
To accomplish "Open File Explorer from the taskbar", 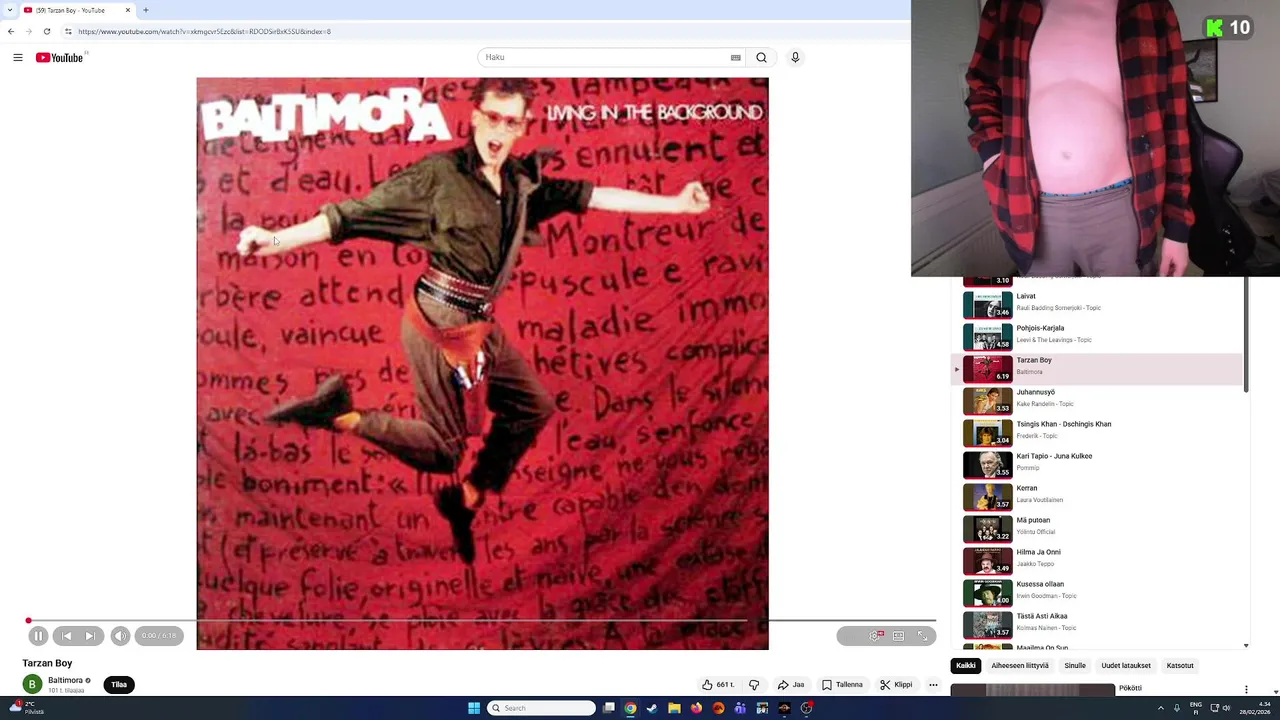I will click(674, 708).
